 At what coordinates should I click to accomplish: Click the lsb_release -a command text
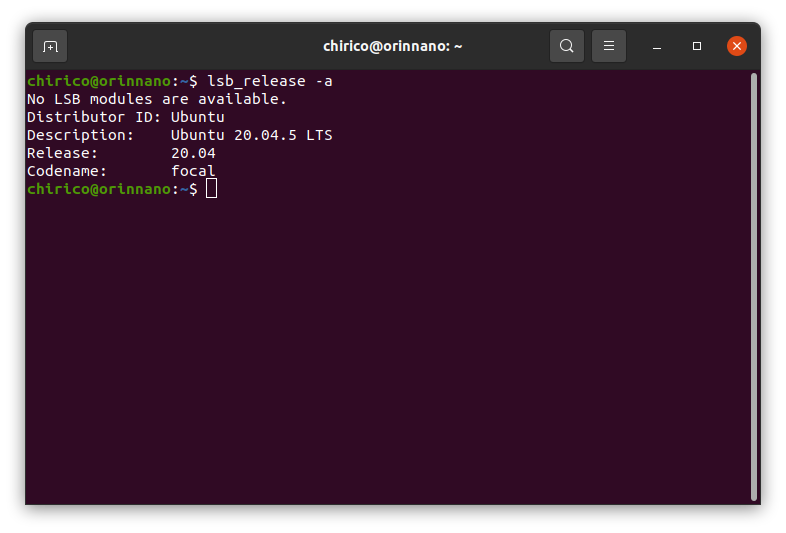coord(270,81)
